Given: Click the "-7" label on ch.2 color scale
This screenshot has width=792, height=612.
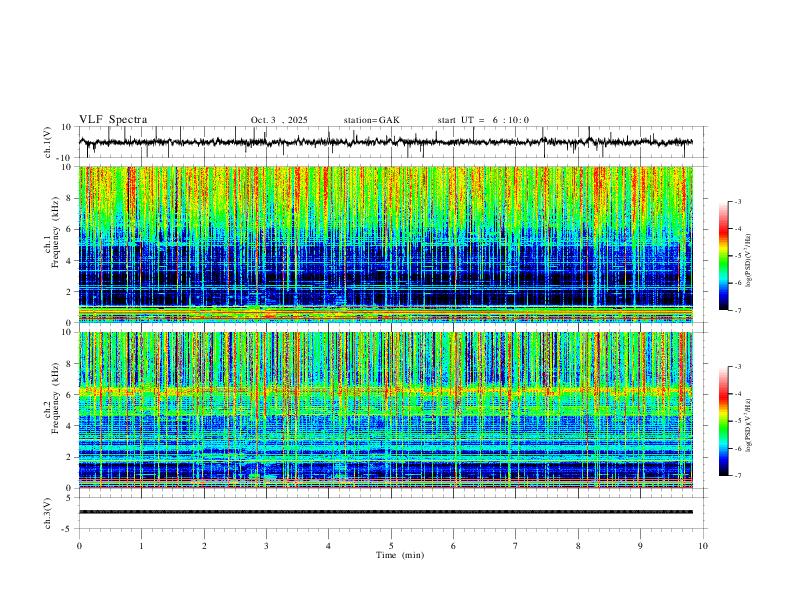Looking at the screenshot, I should [x=737, y=476].
